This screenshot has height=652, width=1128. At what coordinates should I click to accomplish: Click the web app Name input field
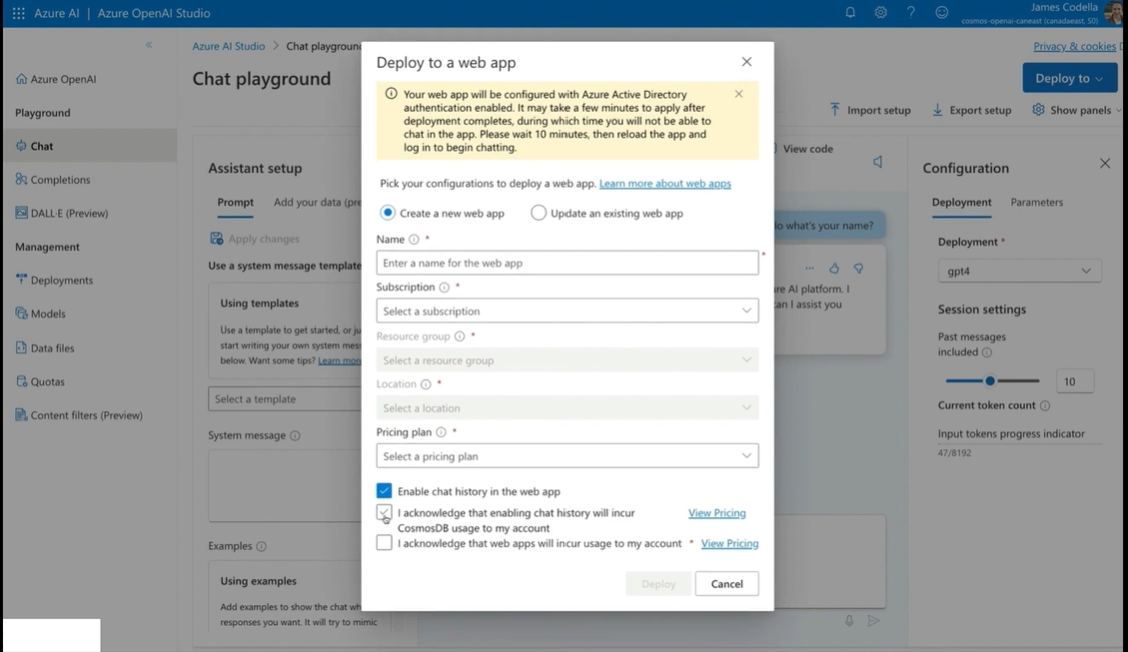567,263
